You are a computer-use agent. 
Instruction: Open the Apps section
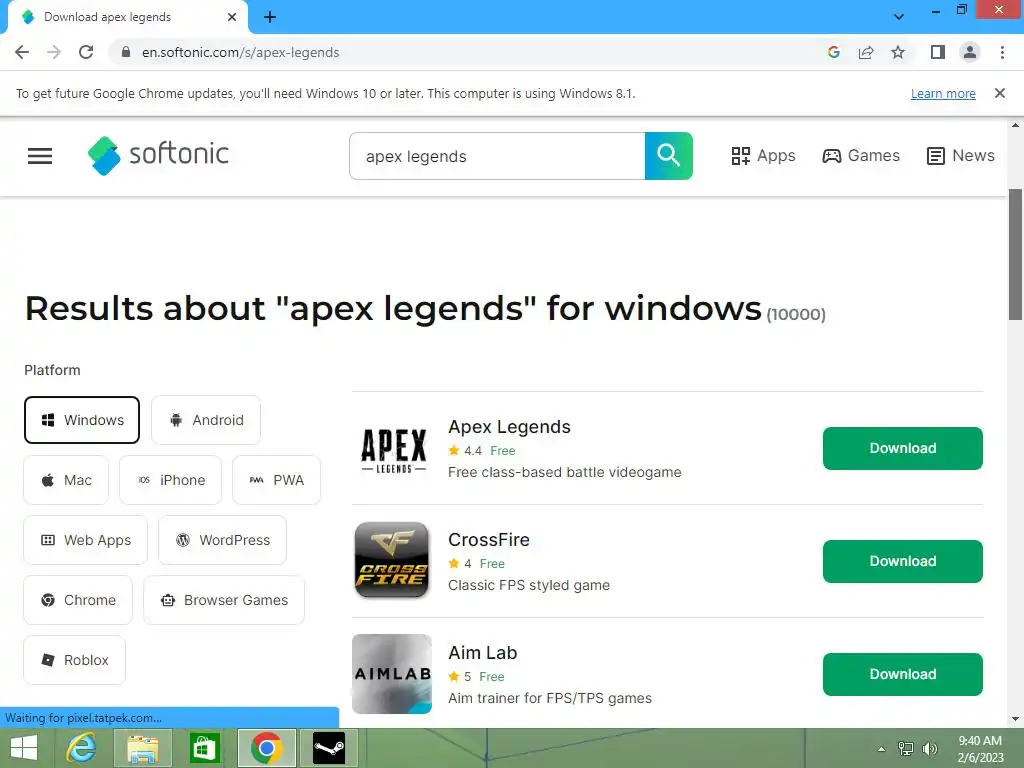(763, 155)
